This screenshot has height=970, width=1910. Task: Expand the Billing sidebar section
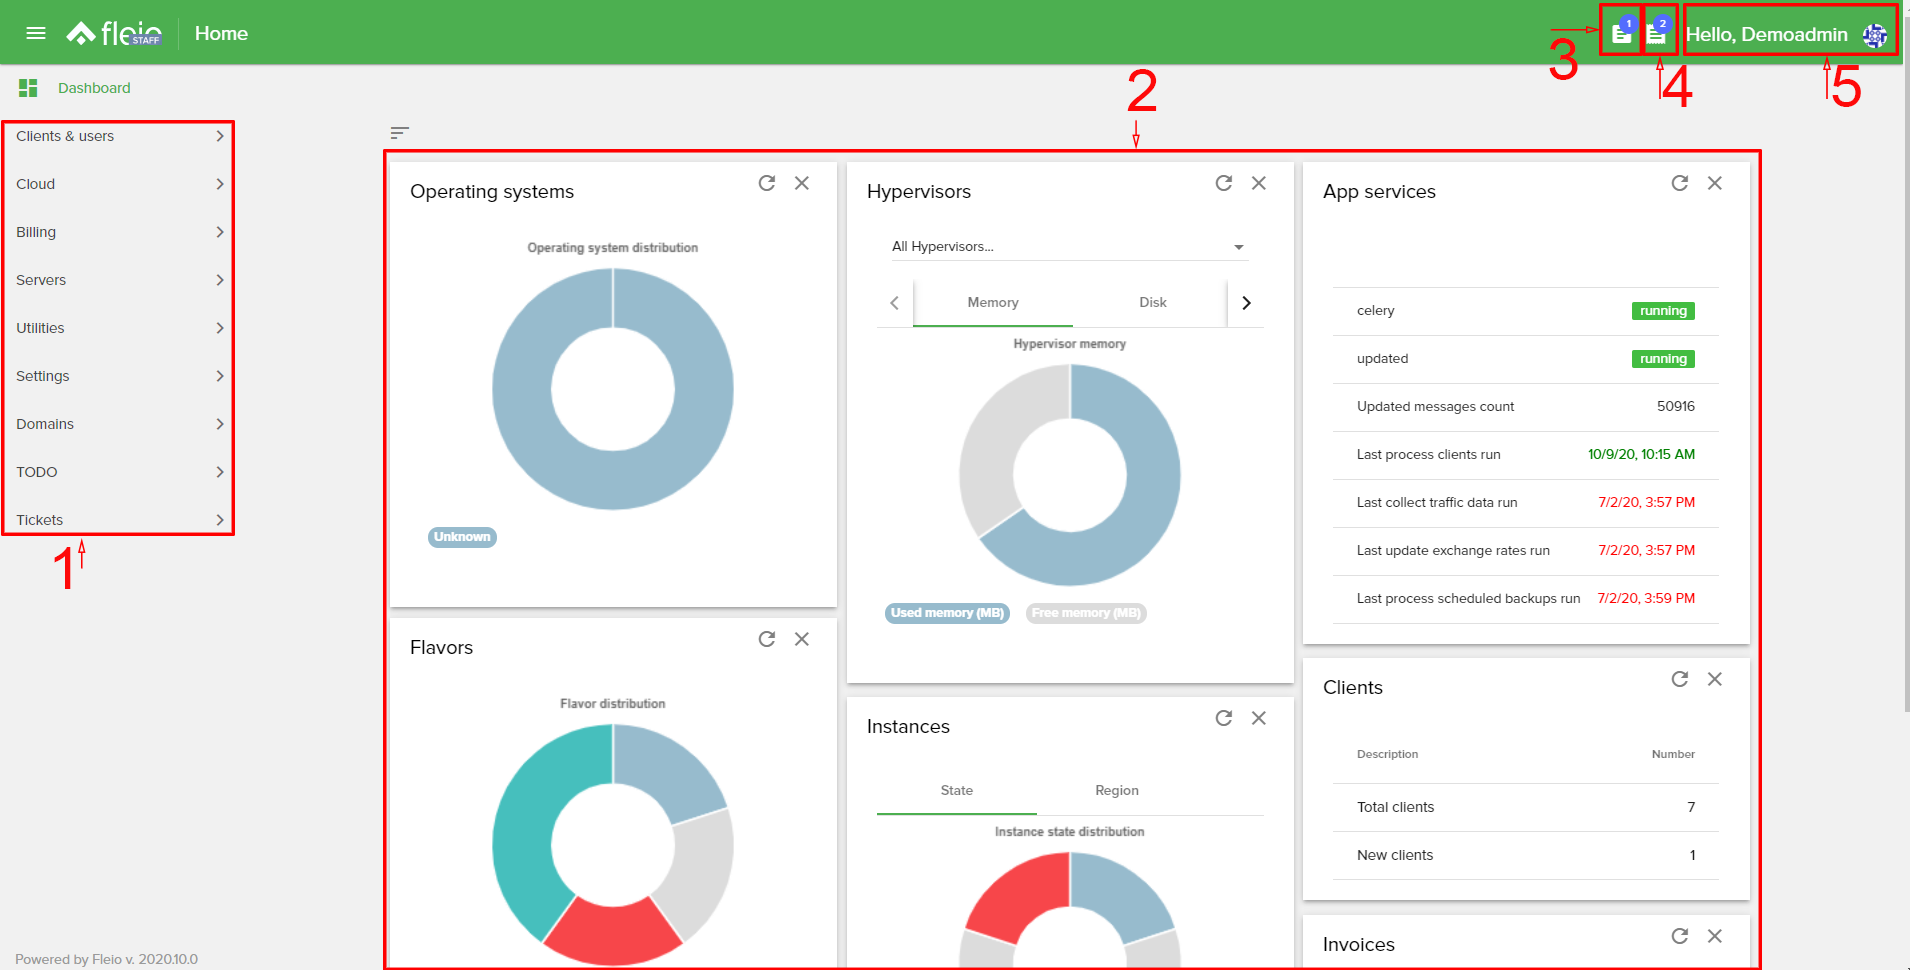pos(118,232)
